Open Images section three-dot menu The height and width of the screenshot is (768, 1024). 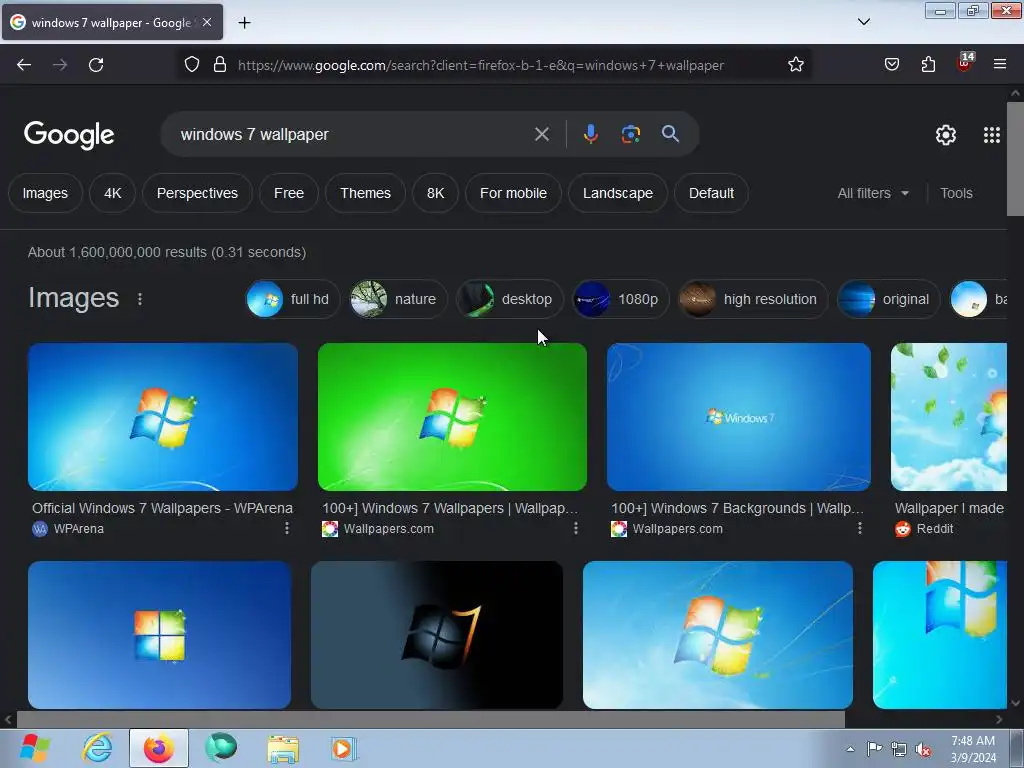(140, 299)
